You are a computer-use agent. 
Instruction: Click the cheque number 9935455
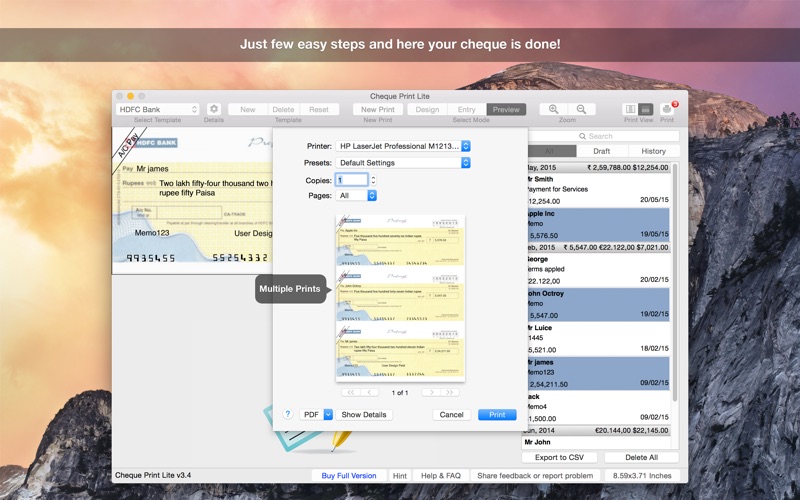151,258
